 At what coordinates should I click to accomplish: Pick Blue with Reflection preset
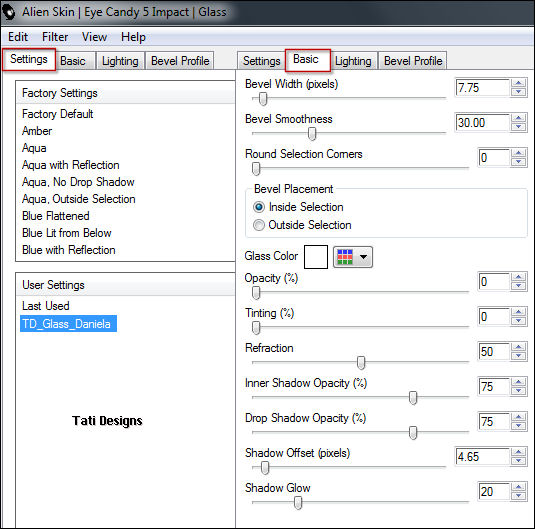click(69, 250)
